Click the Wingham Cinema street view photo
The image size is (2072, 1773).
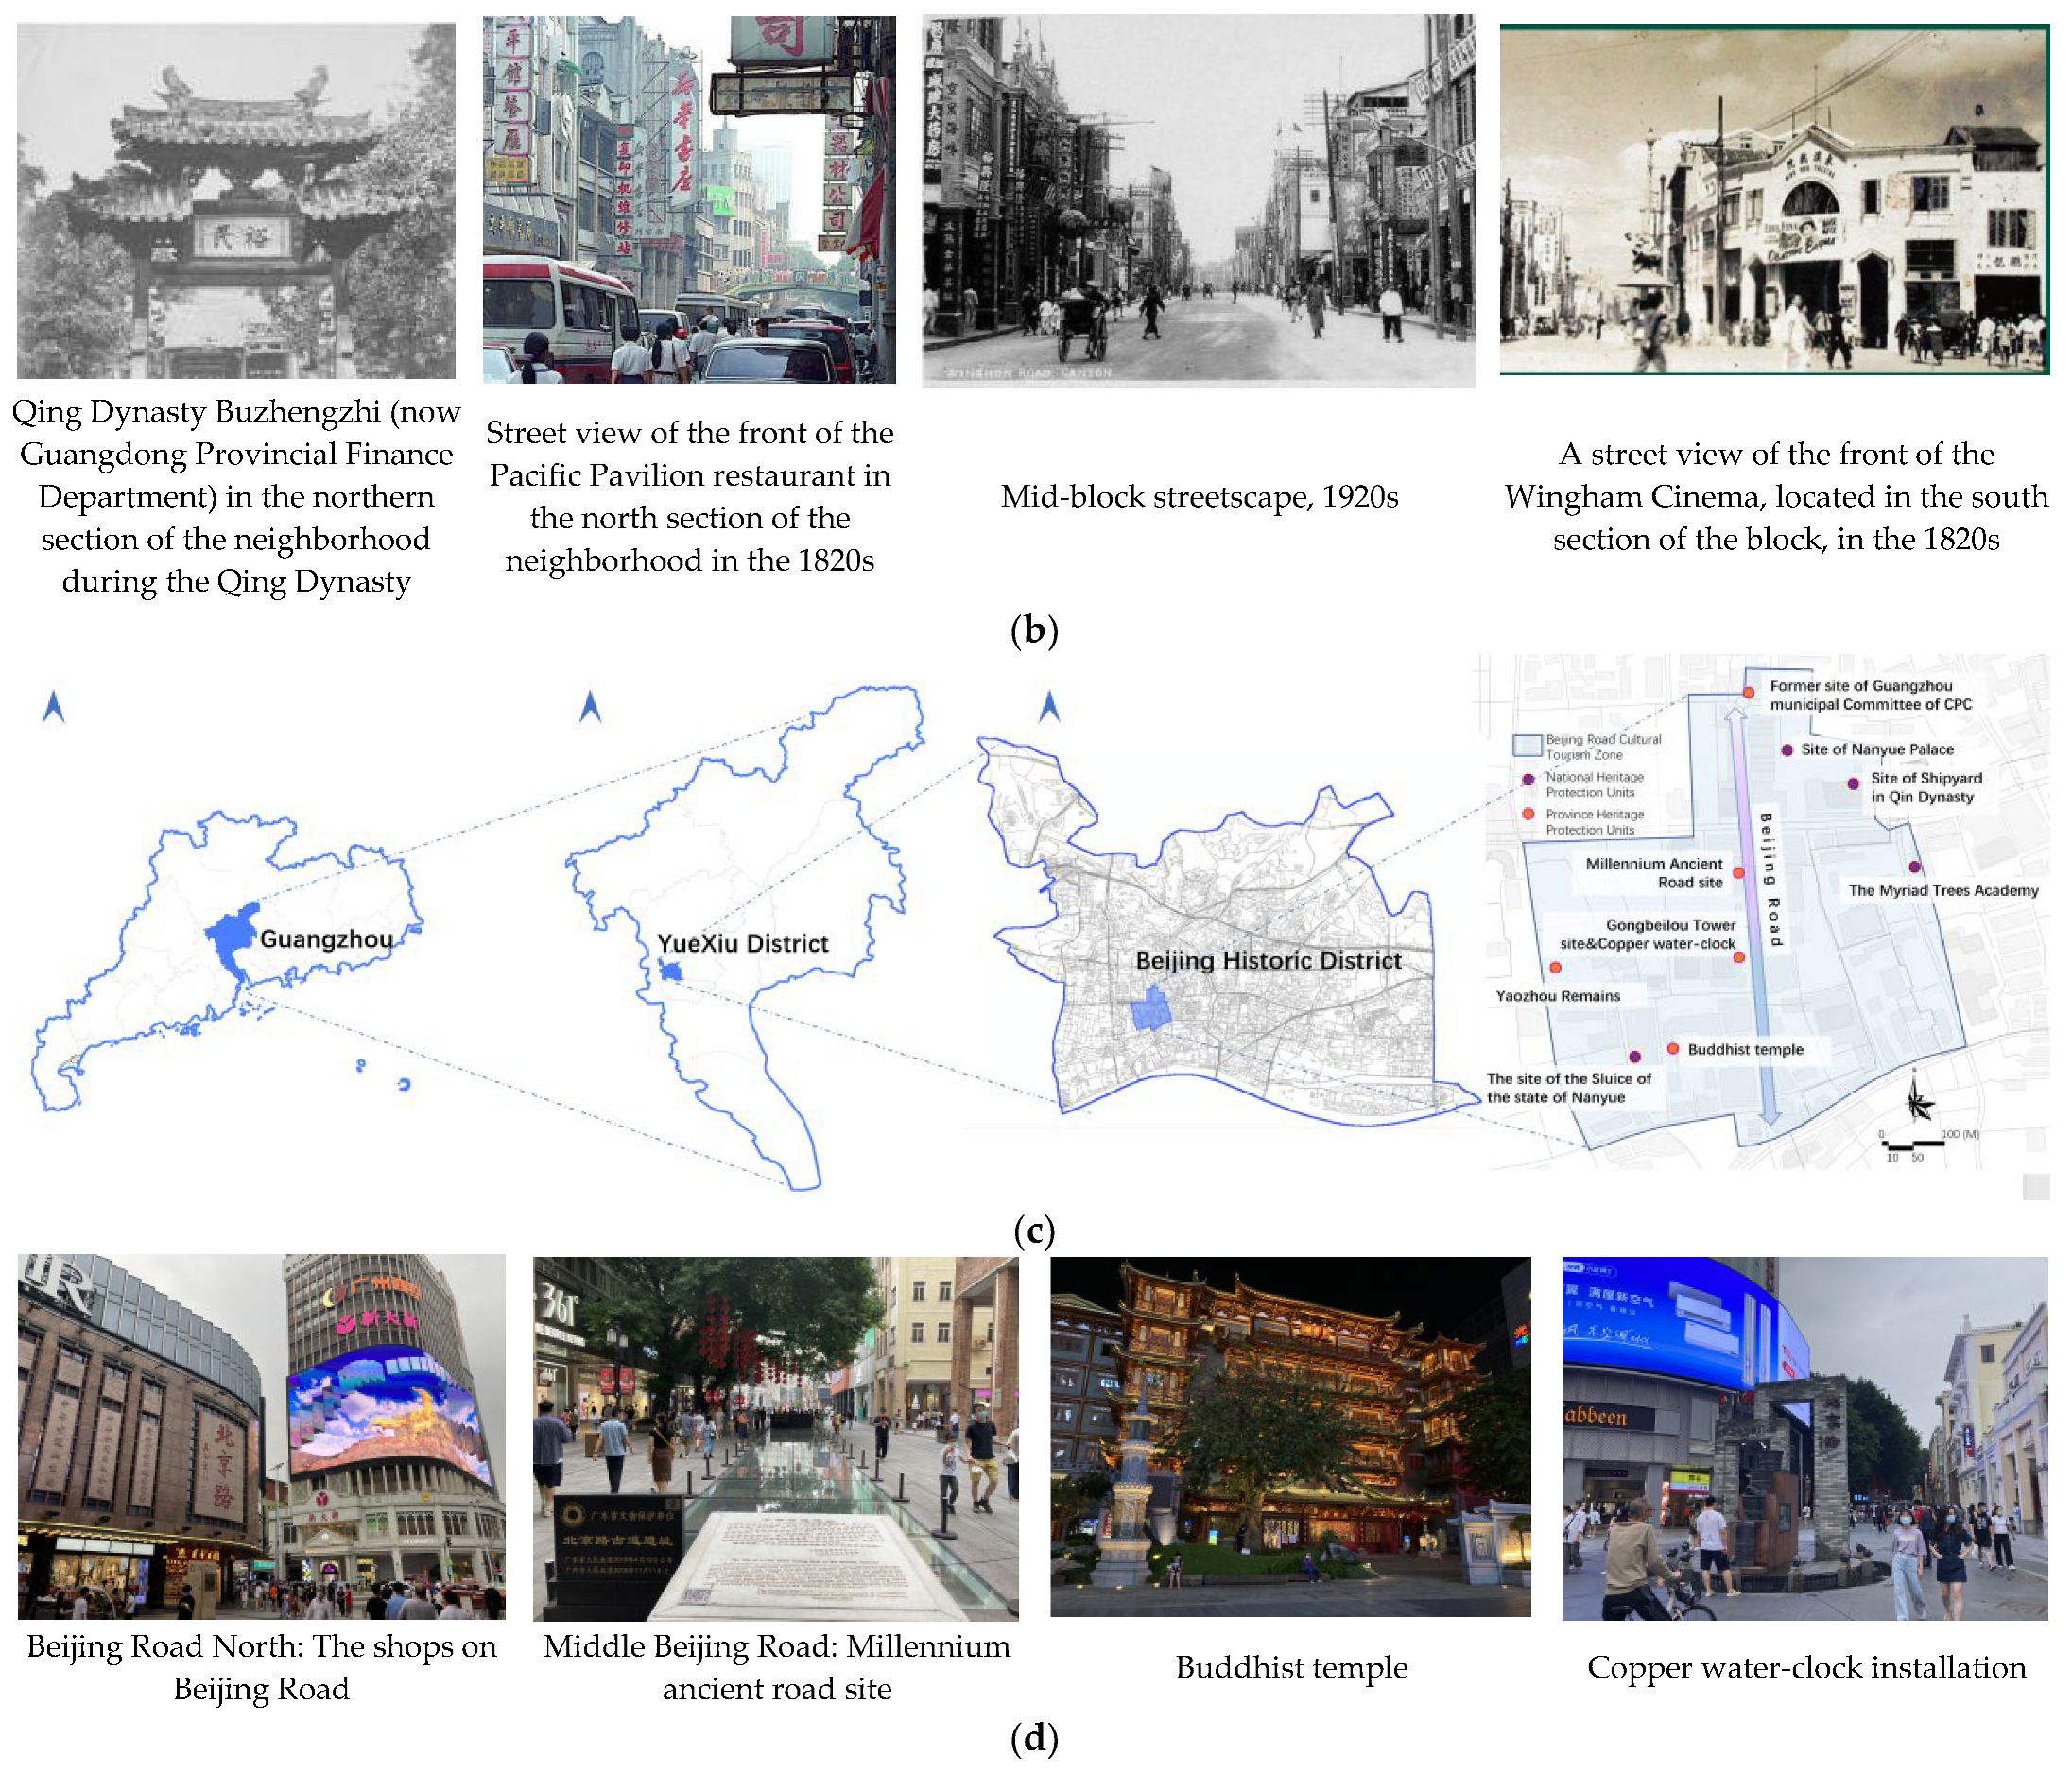(x=1774, y=200)
